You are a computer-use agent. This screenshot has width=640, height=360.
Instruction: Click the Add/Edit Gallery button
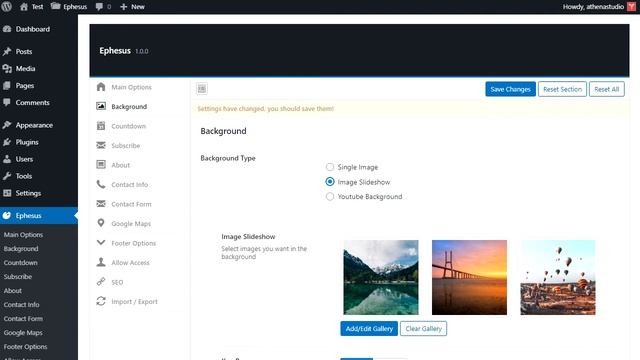(369, 329)
